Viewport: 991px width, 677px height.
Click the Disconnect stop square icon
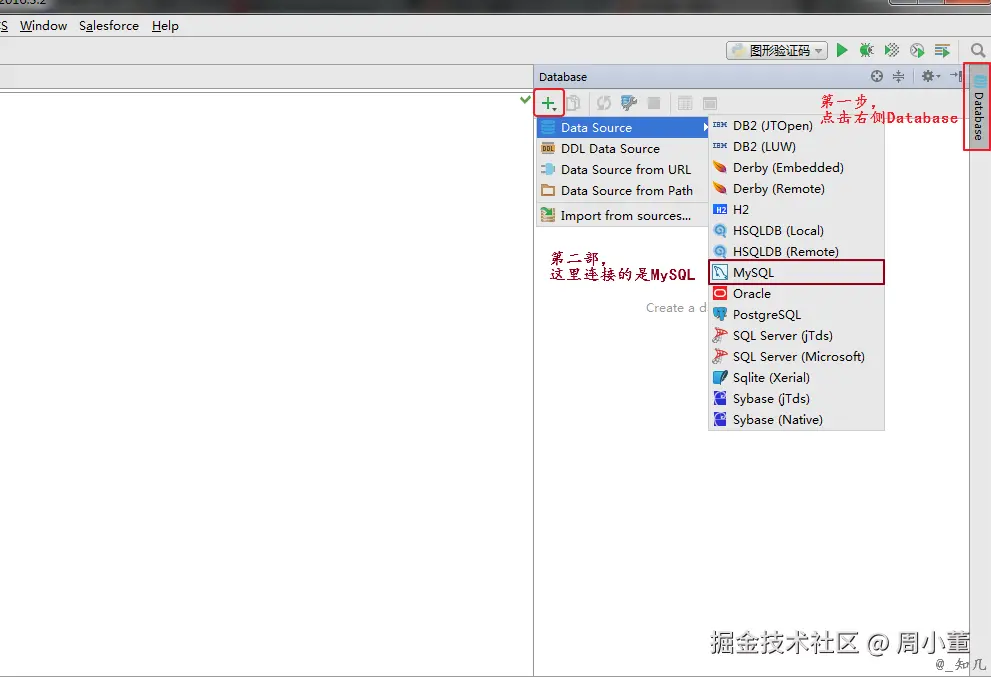tap(654, 103)
